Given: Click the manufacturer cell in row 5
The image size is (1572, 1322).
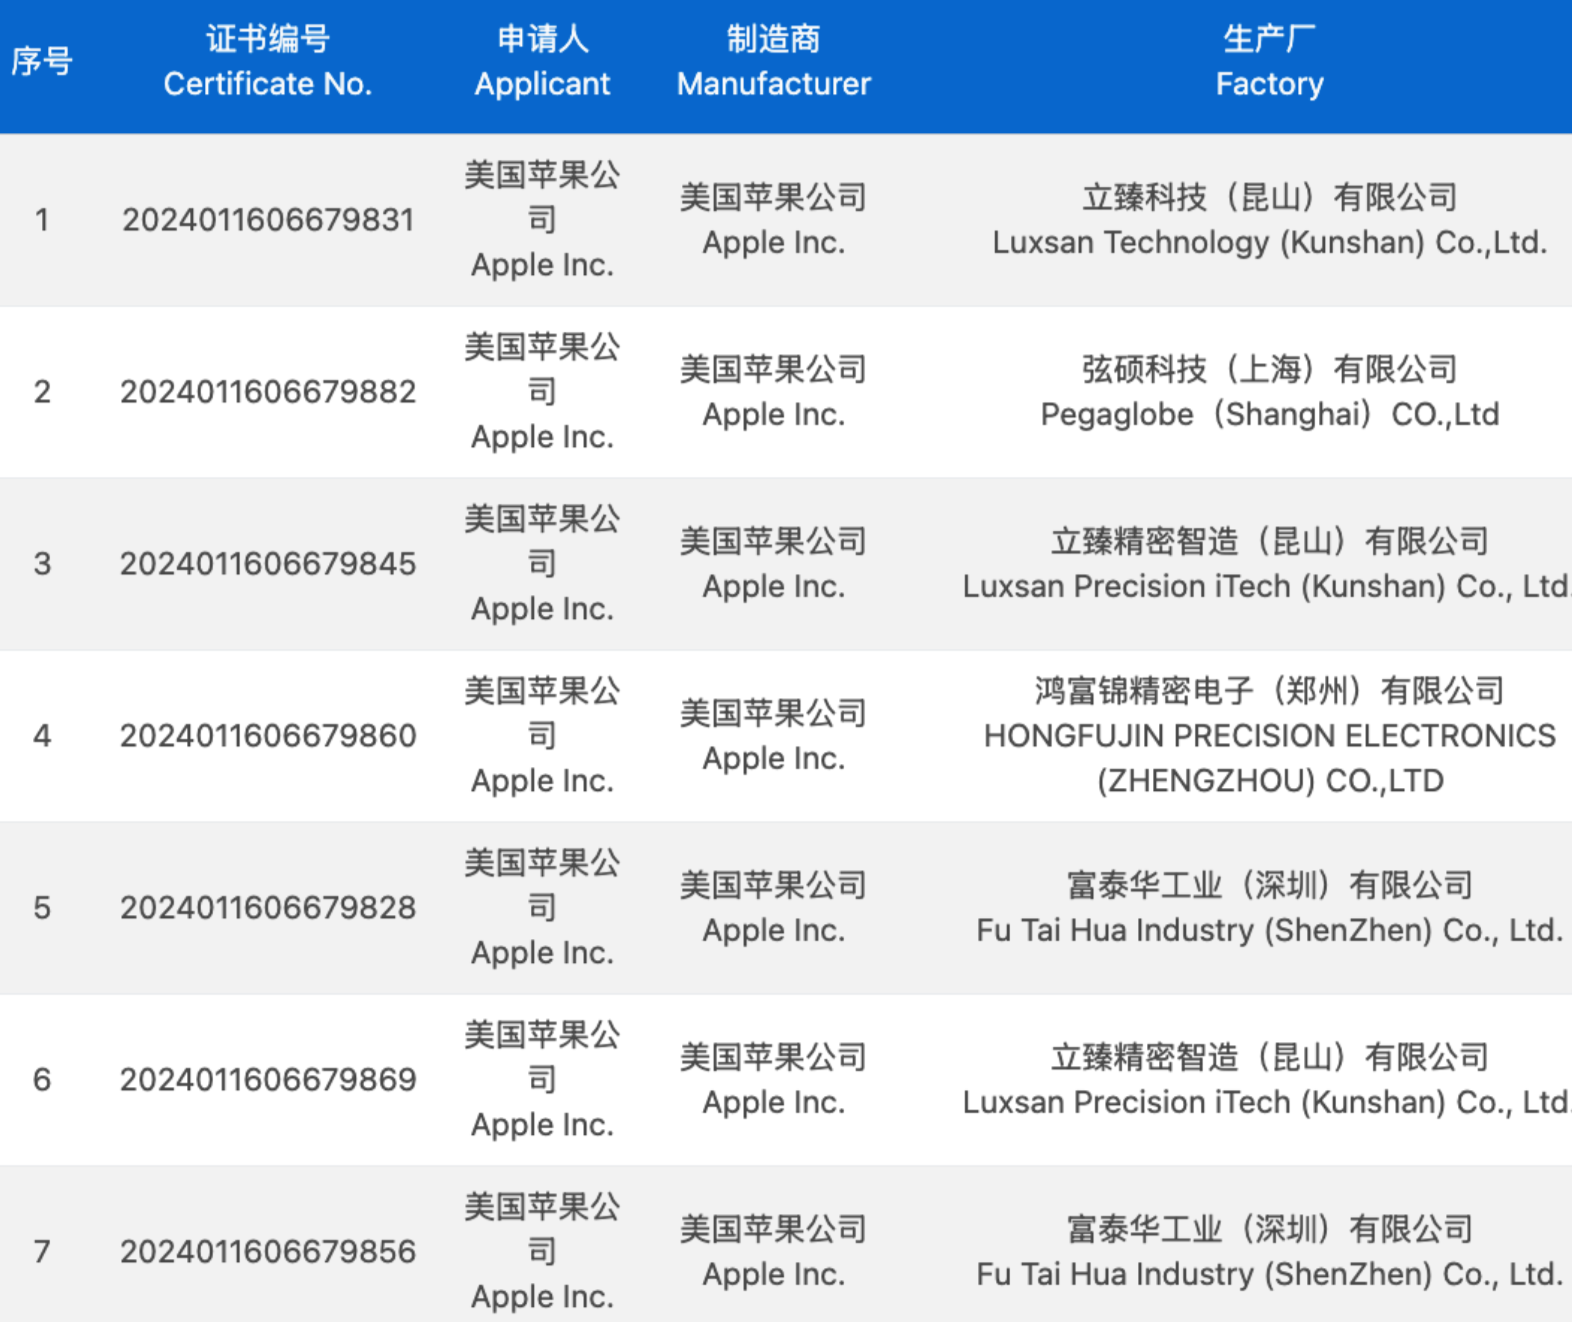Looking at the screenshot, I should click(774, 908).
